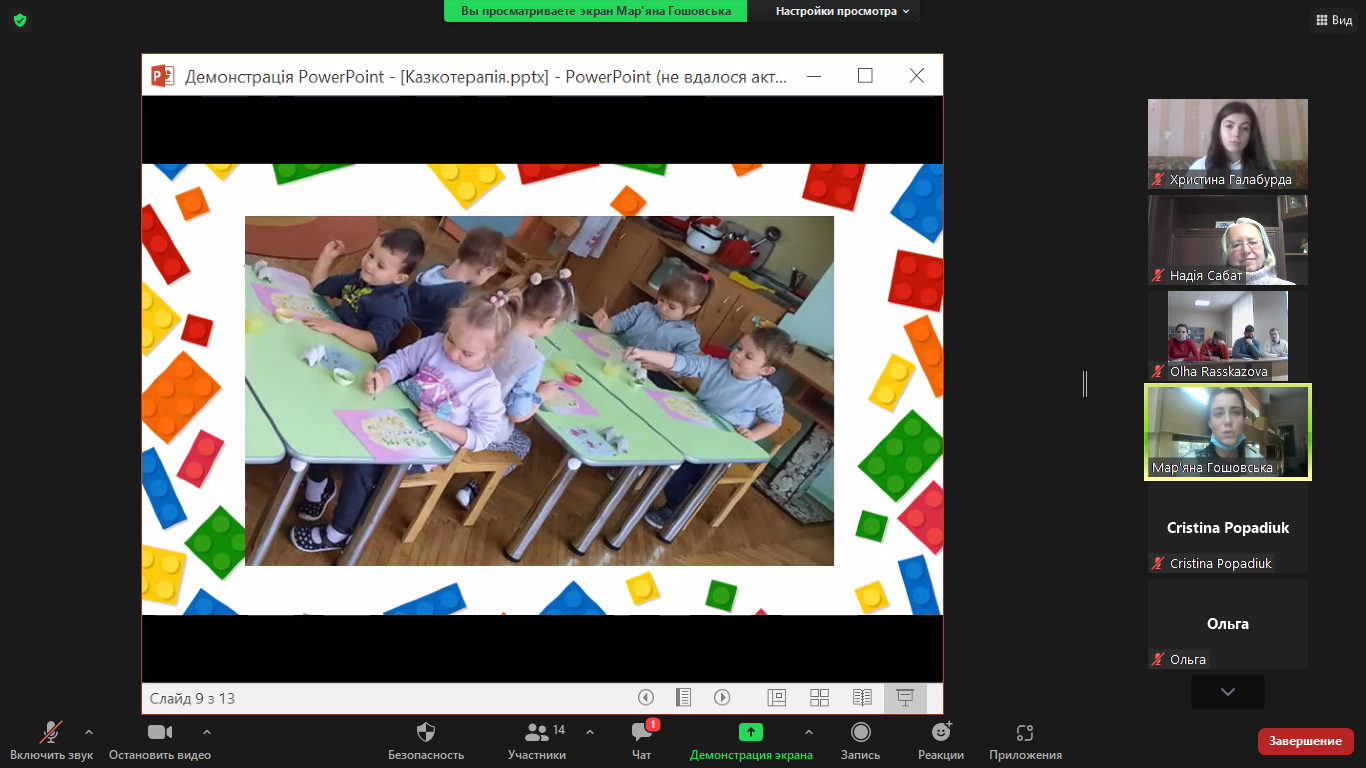Open the Chat panel
This screenshot has width=1366, height=768.
coord(642,733)
